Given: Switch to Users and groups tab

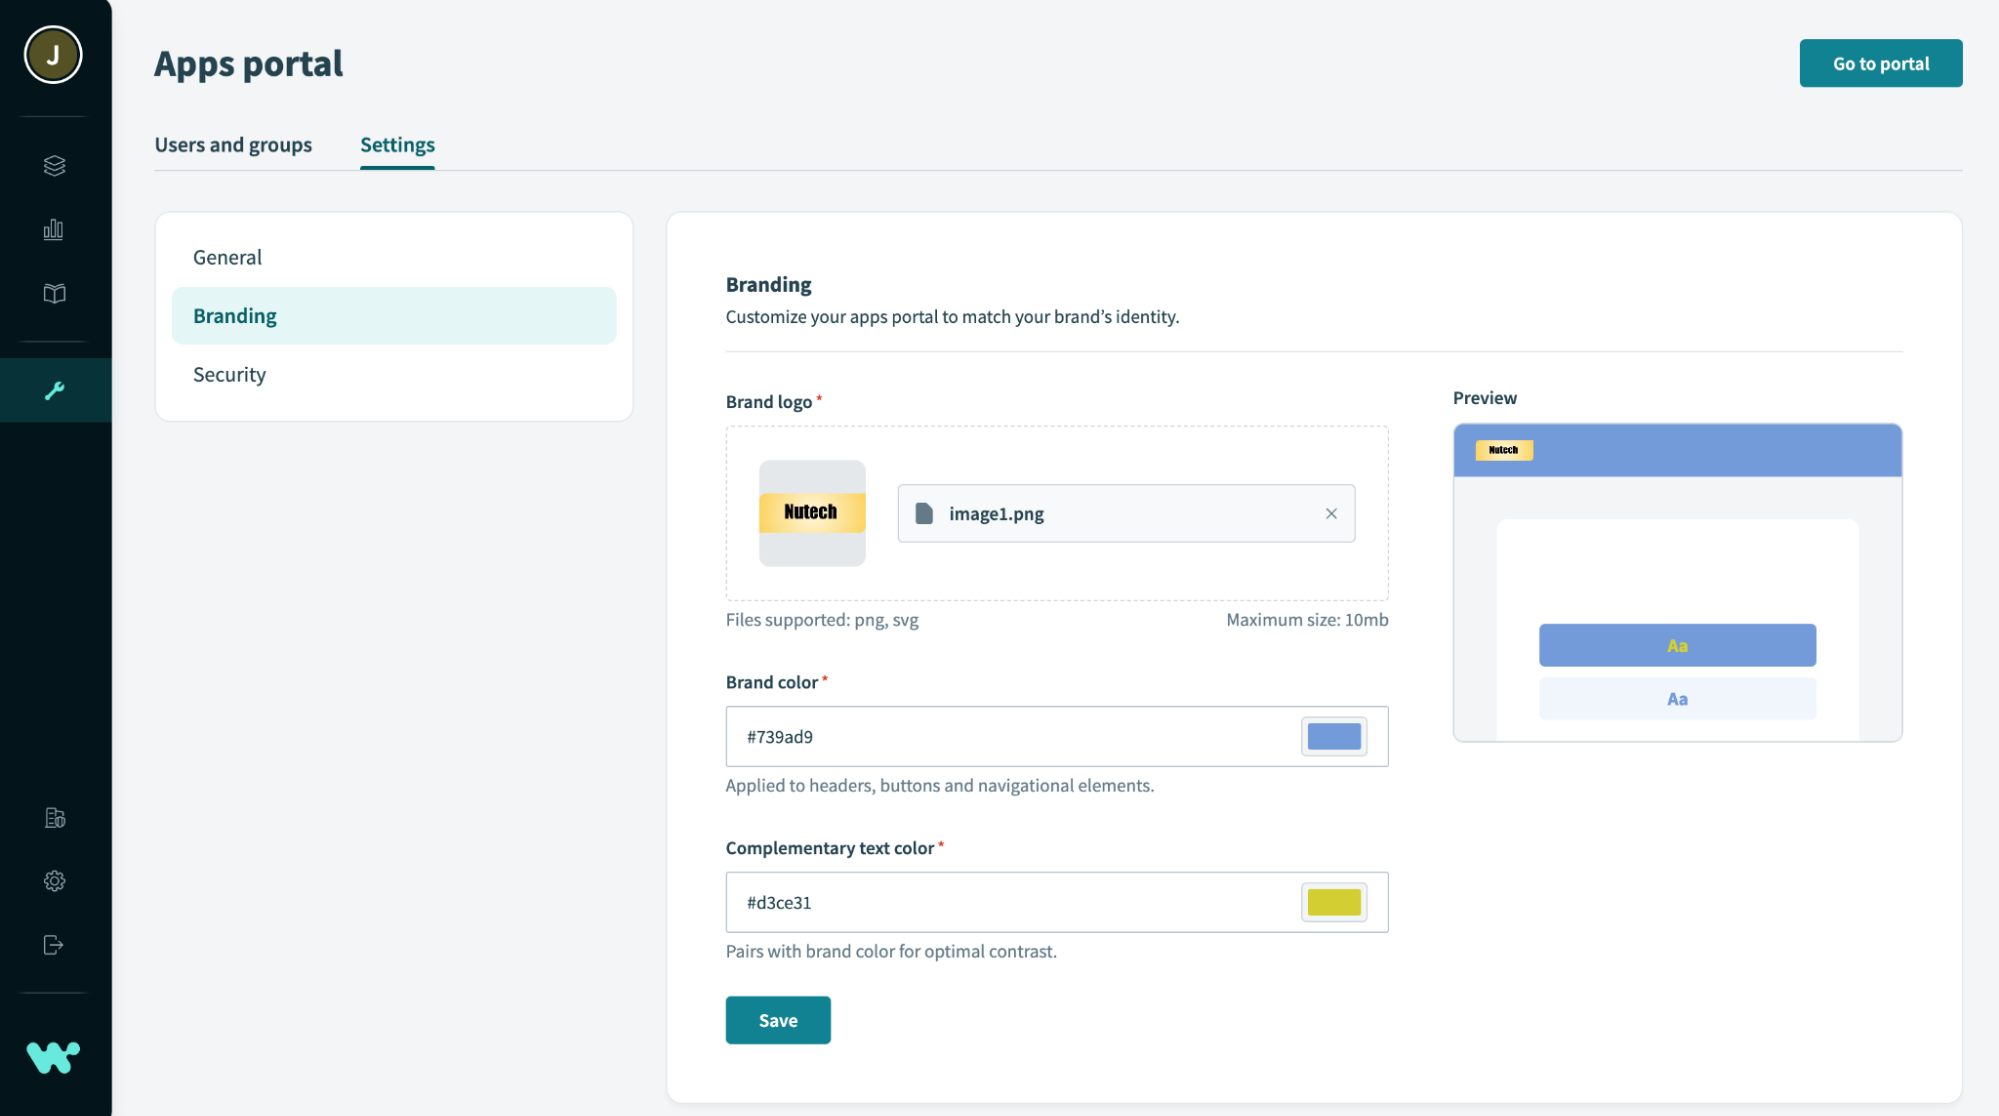Looking at the screenshot, I should pyautogui.click(x=233, y=145).
